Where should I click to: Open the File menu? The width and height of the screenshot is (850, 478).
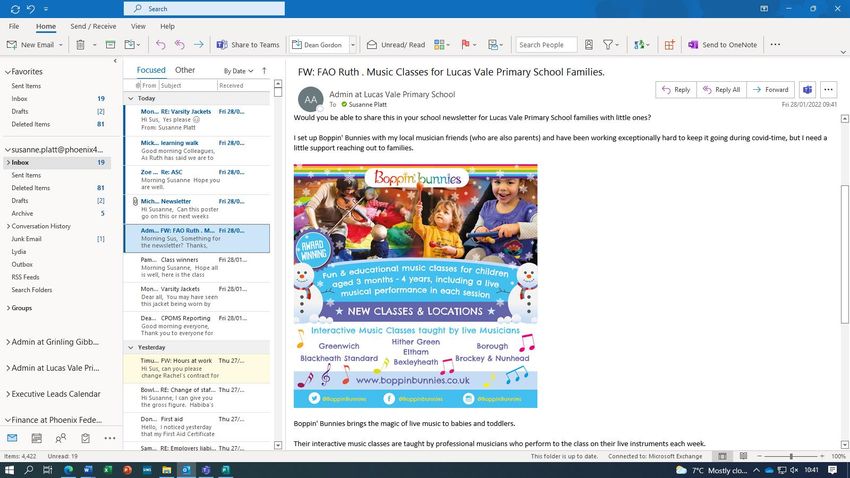14,26
